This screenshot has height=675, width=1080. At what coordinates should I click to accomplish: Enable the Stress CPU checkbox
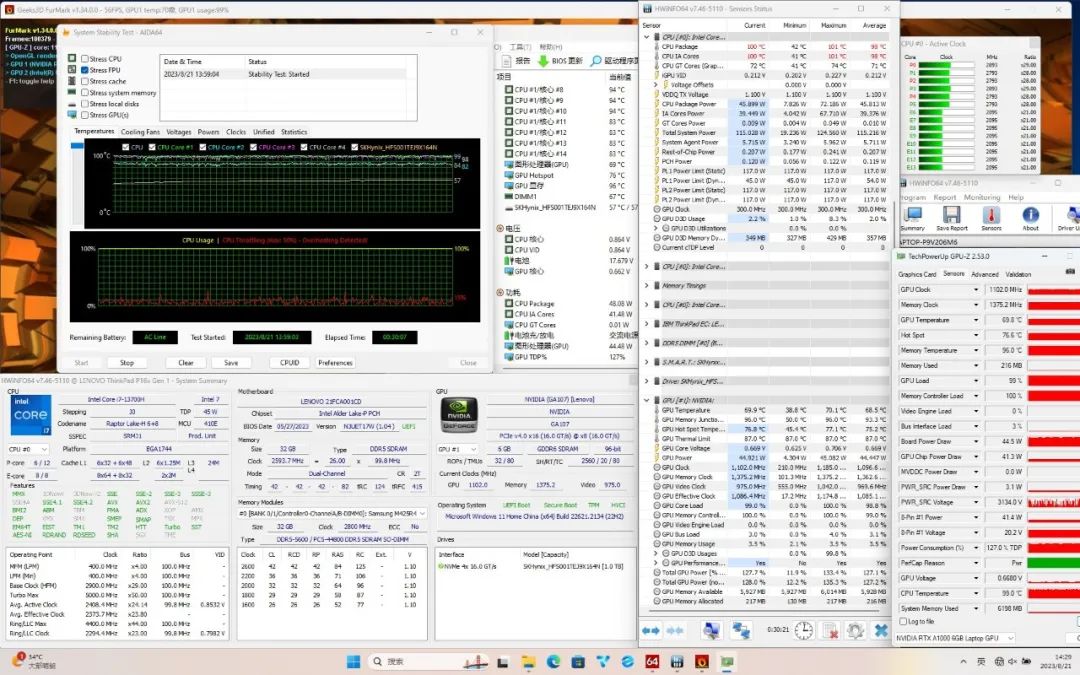85,59
